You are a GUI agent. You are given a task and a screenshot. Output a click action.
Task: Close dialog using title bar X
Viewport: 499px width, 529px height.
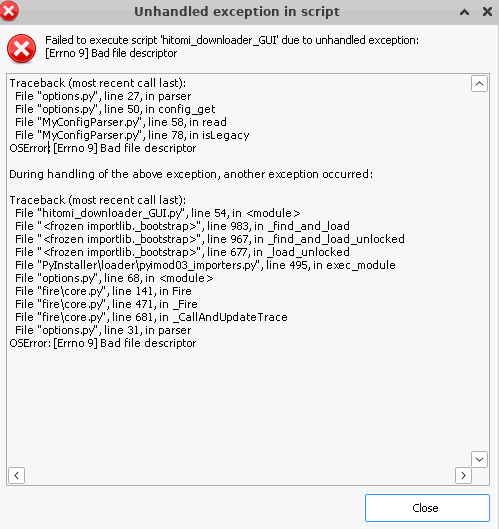tap(487, 12)
